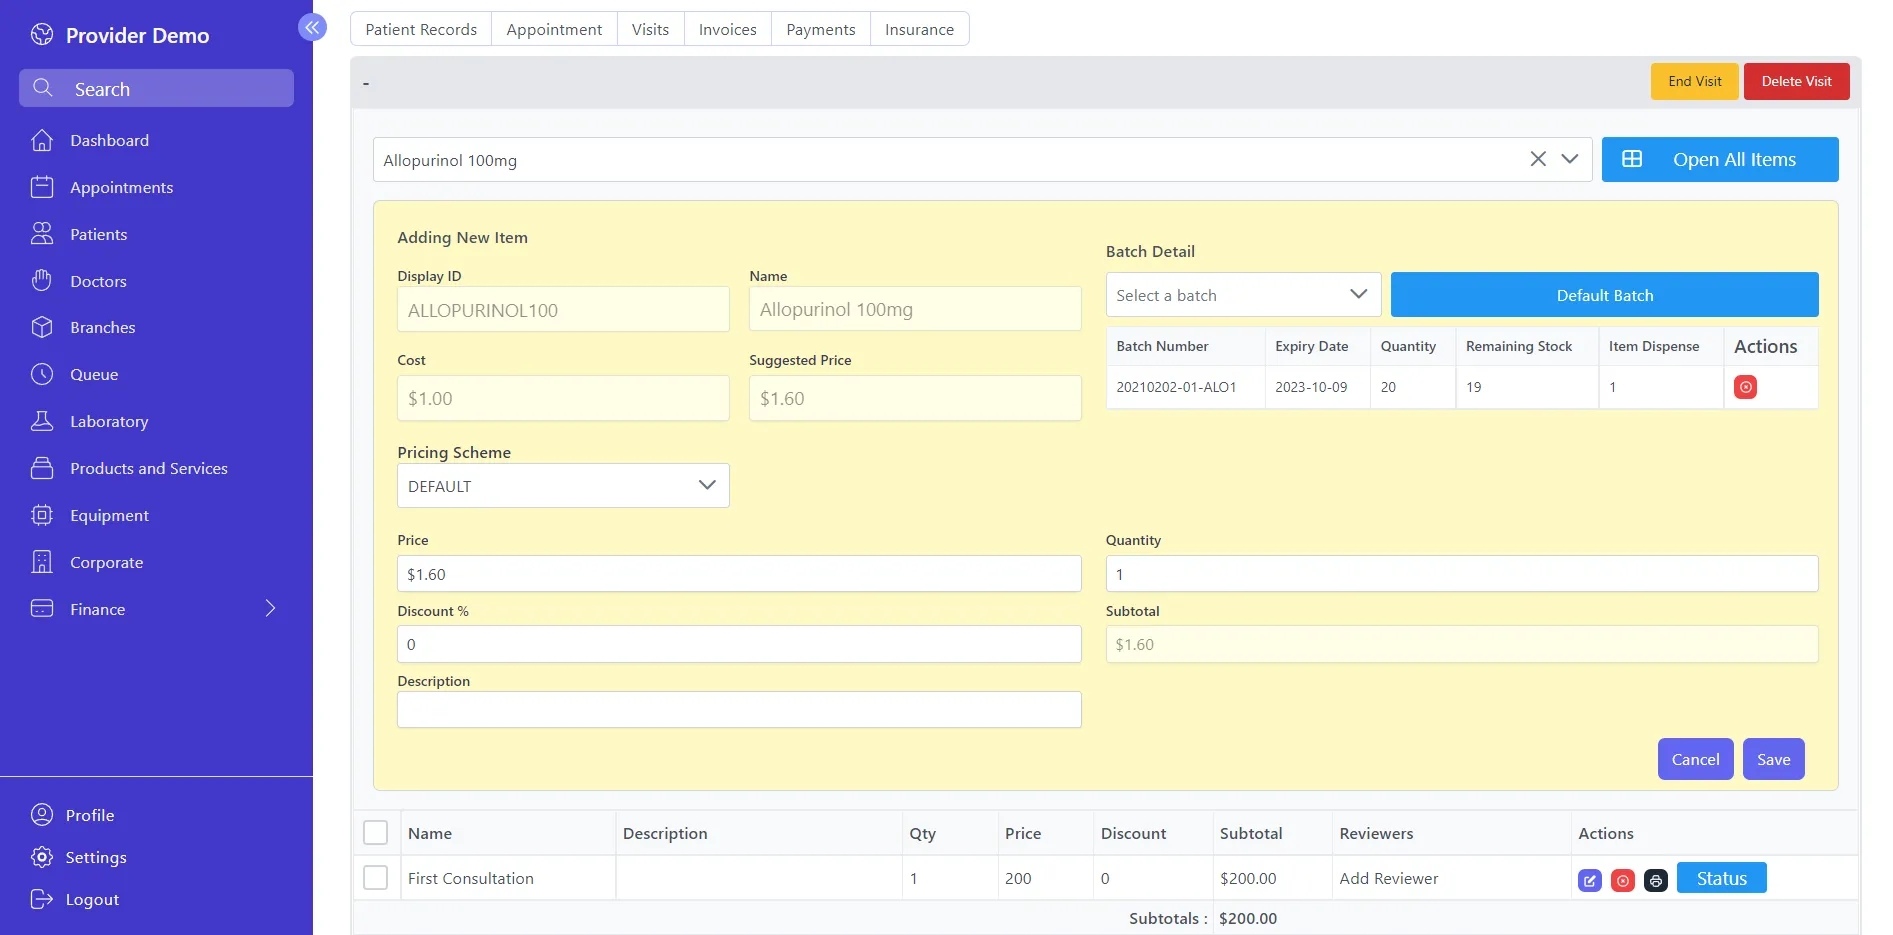Switch to the Visits tab
Screen dimensions: 1893x935
coord(650,29)
